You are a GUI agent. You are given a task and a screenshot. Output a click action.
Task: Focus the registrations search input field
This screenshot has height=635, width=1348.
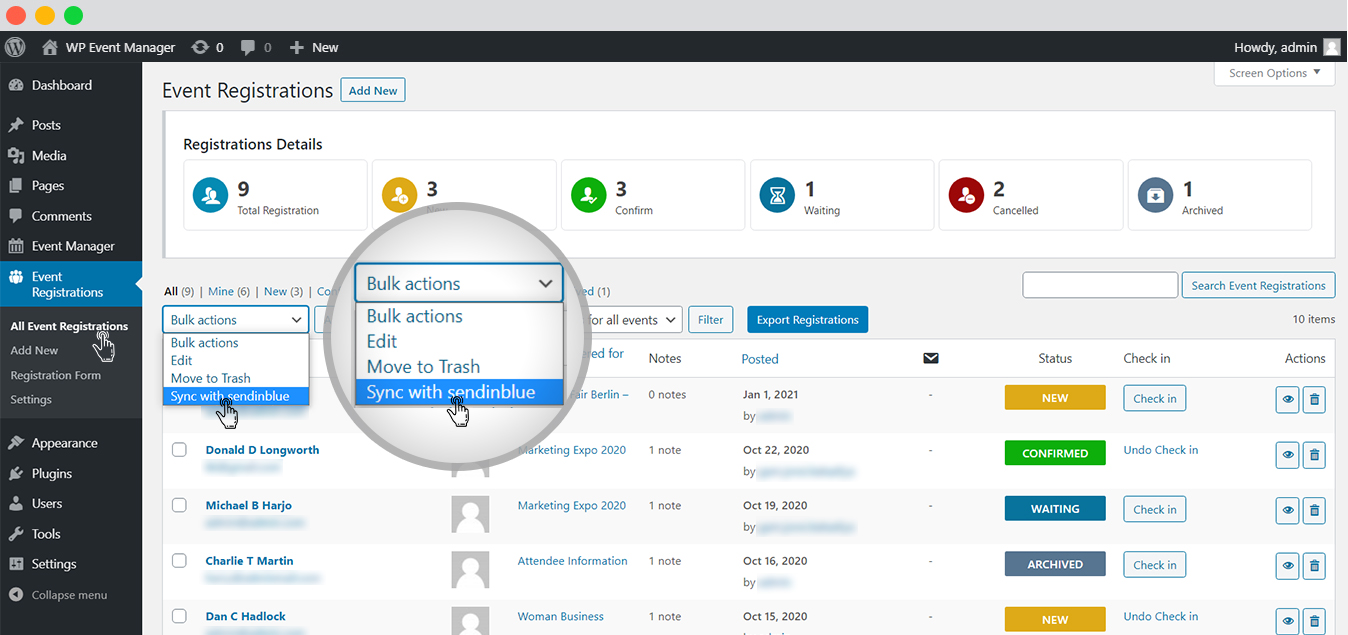(1100, 285)
